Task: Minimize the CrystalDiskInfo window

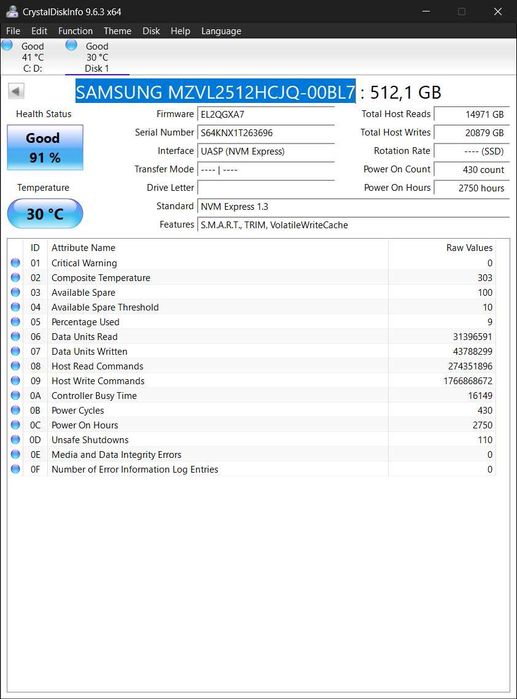Action: pos(426,12)
